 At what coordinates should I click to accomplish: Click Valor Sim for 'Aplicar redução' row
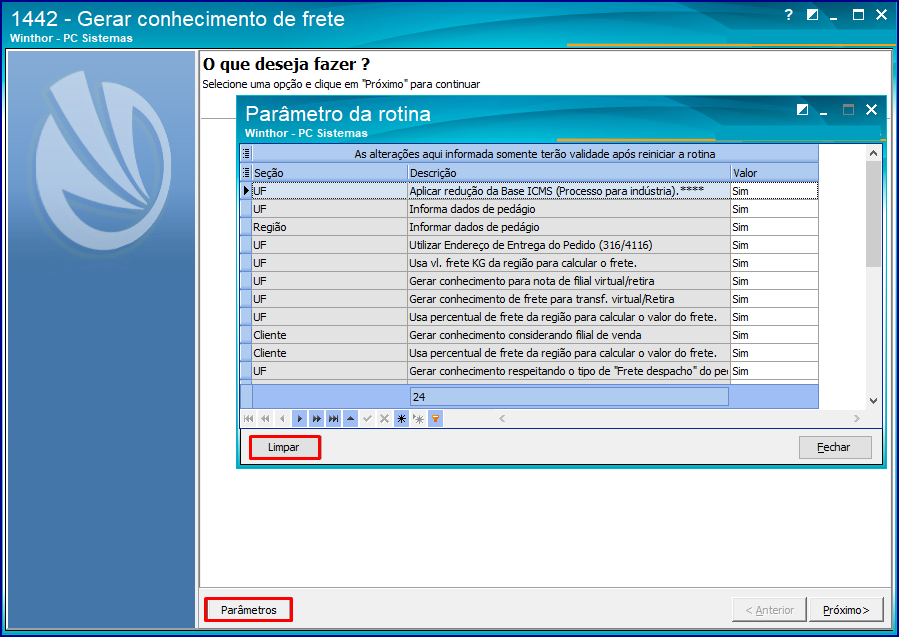pyautogui.click(x=775, y=191)
